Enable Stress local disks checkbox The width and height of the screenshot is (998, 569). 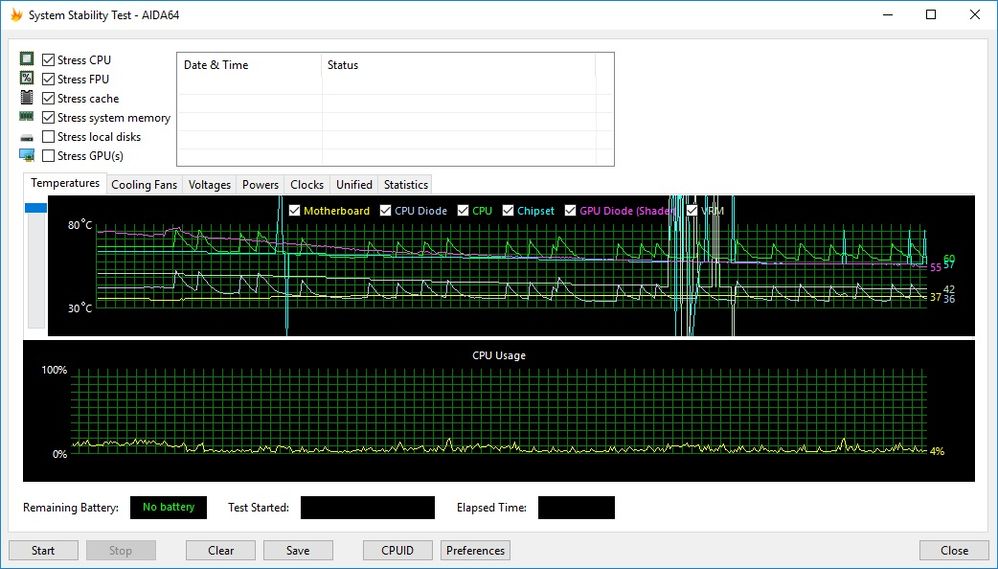pos(48,137)
